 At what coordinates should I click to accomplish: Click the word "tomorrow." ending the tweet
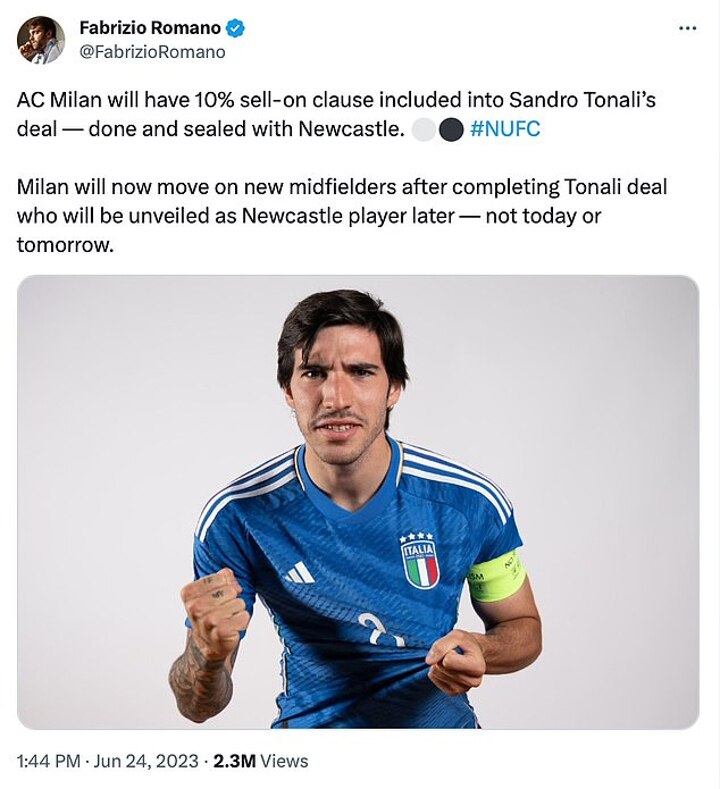click(65, 245)
